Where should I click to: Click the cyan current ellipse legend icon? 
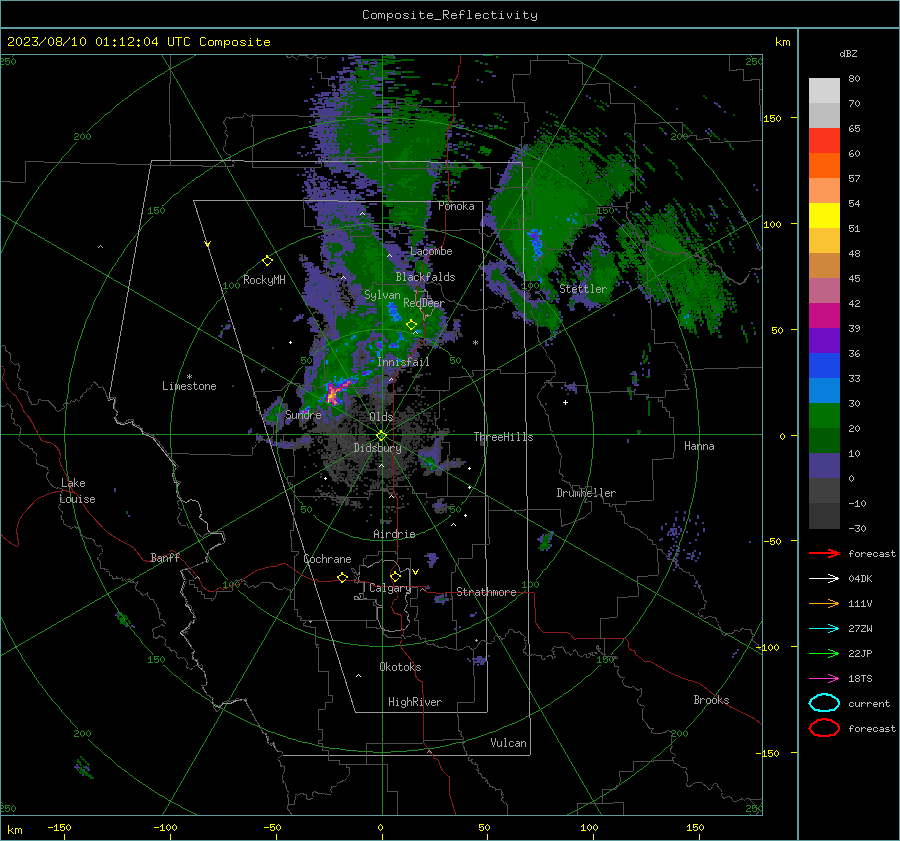pos(824,703)
